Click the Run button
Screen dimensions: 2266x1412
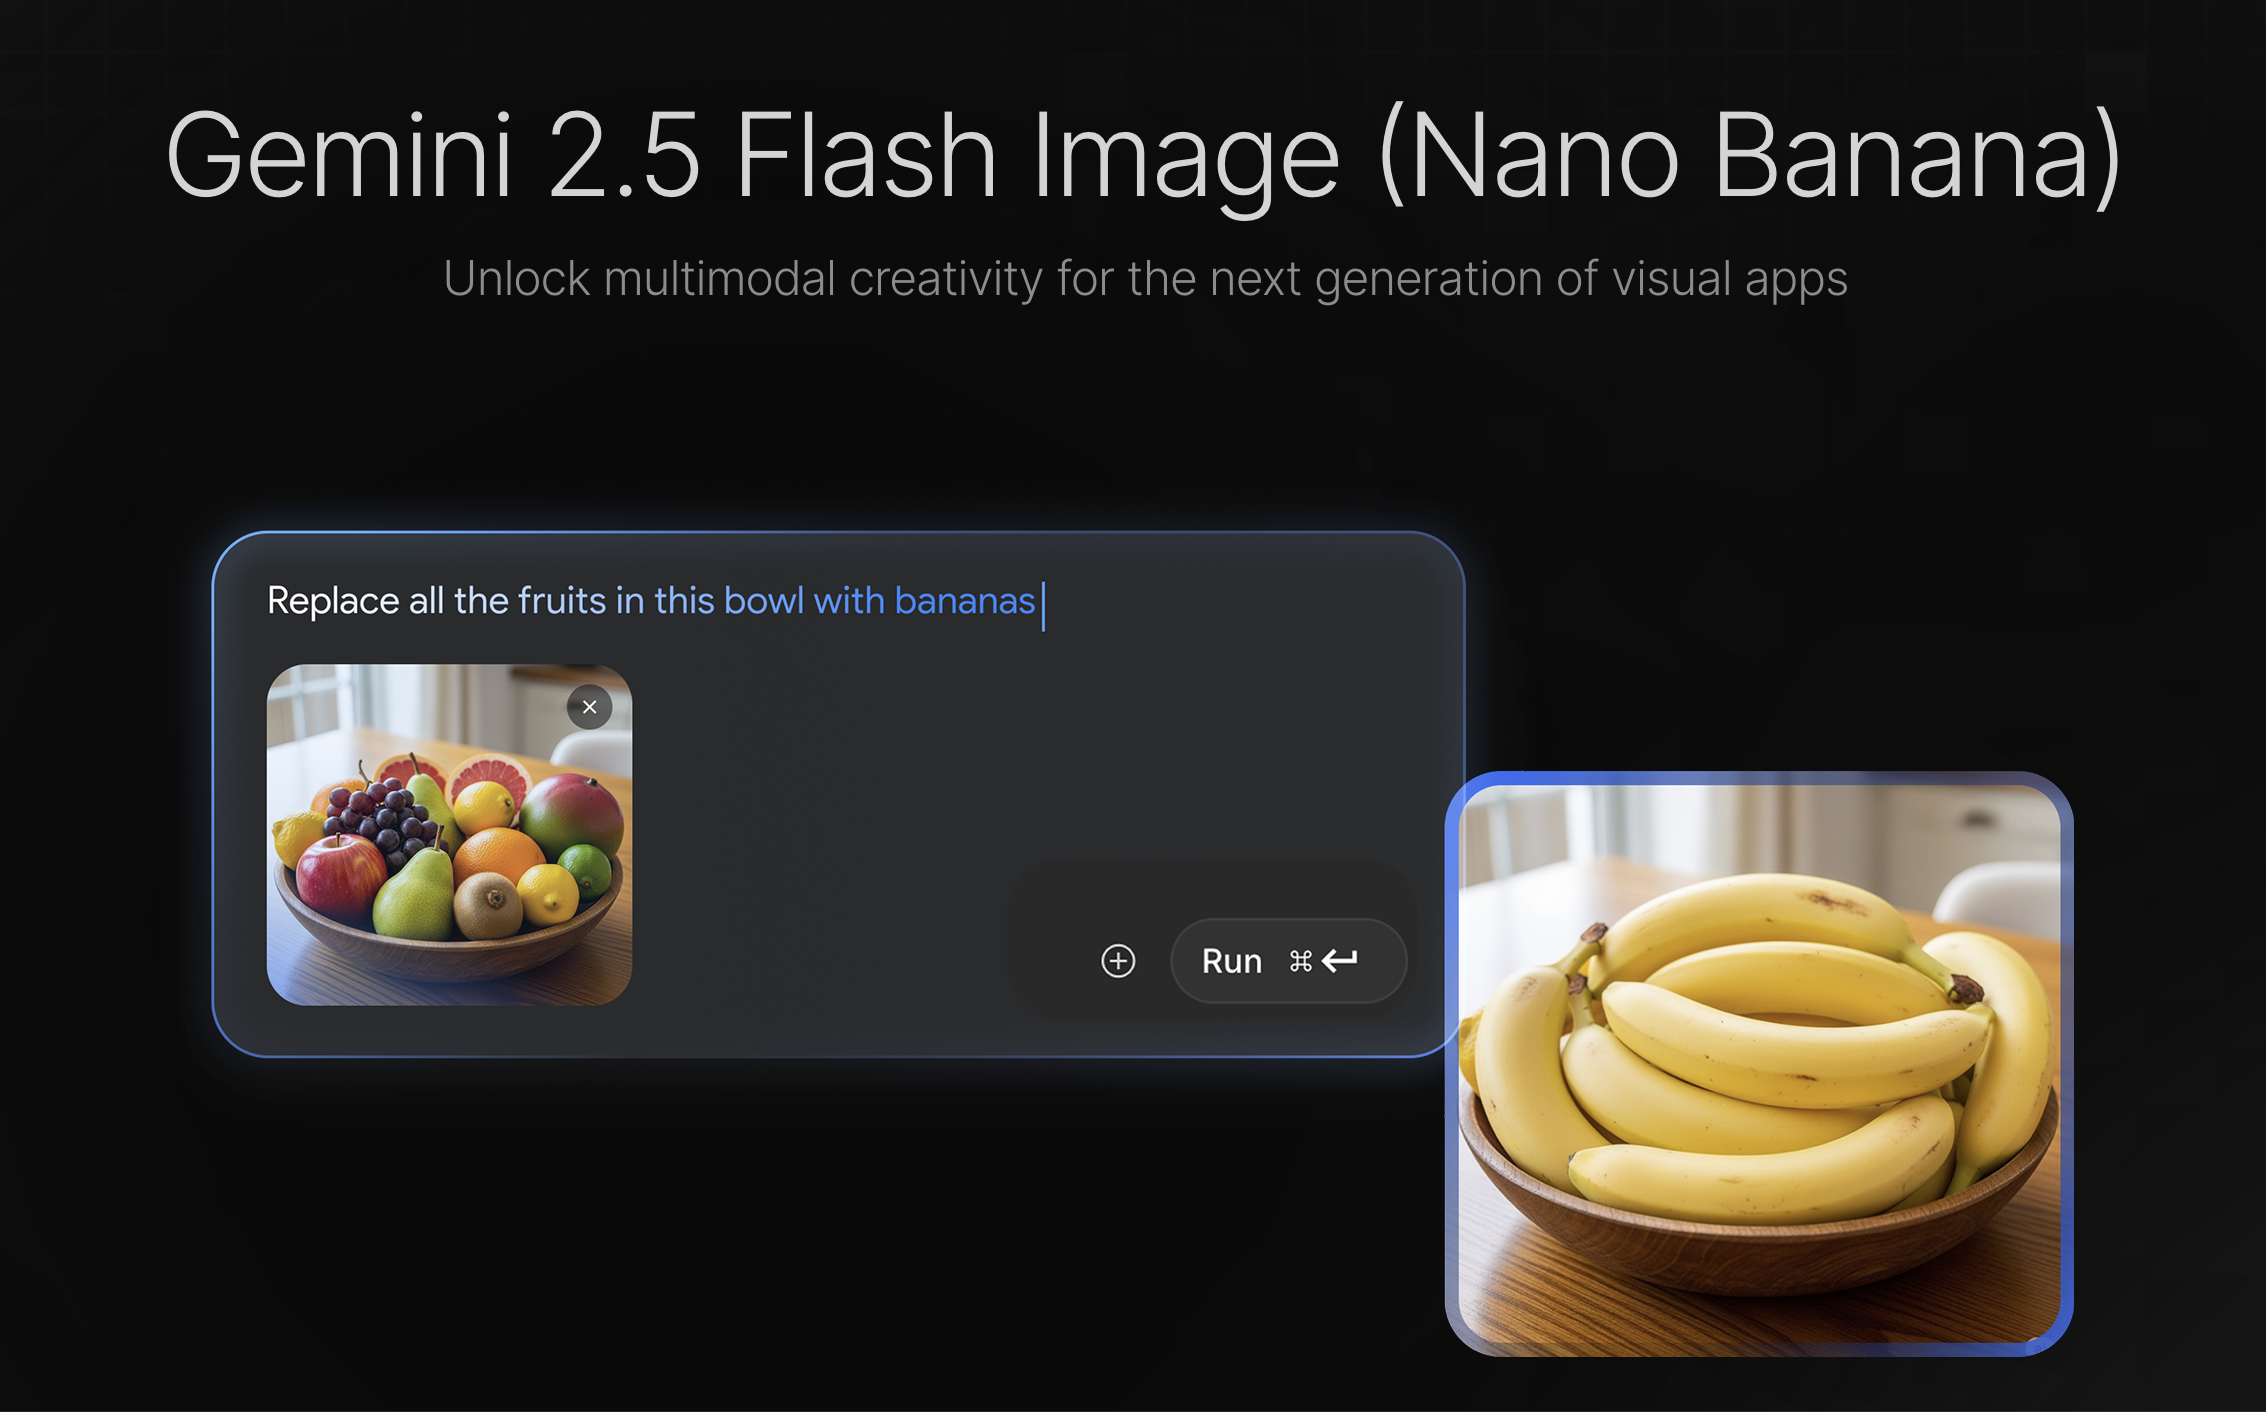pyautogui.click(x=1288, y=961)
